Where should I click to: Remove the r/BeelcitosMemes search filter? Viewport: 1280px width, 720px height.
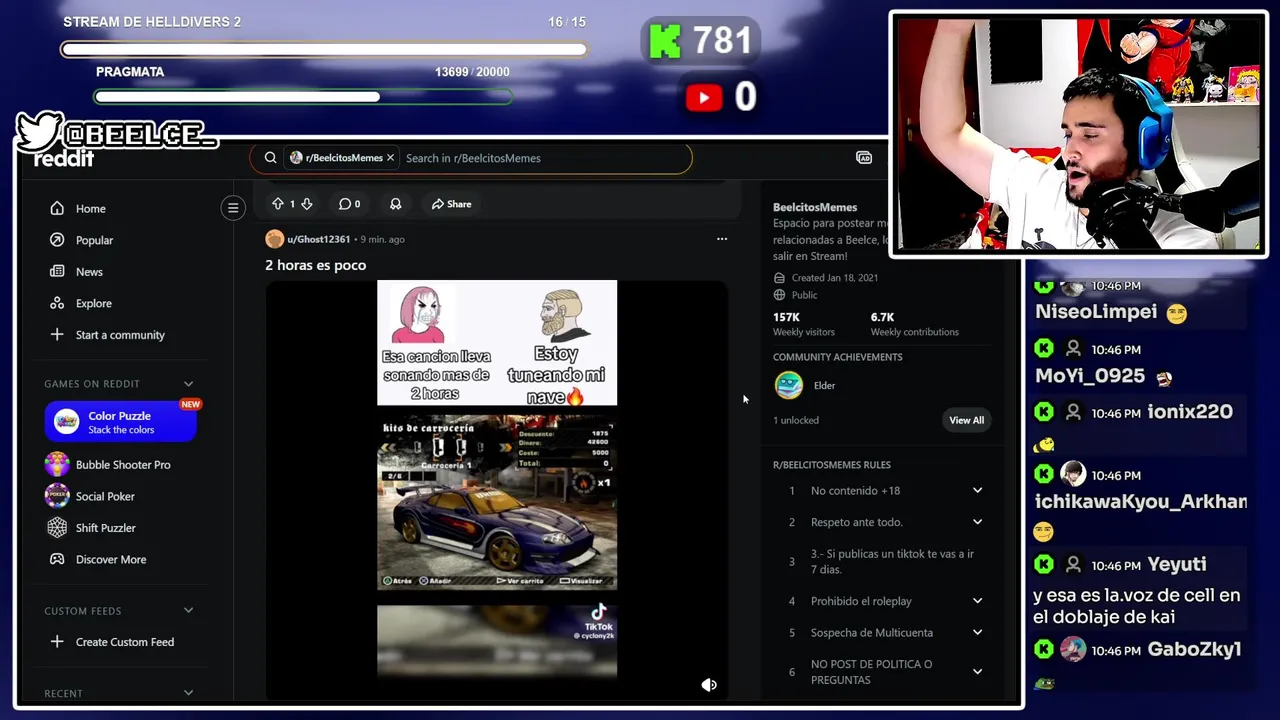point(390,158)
